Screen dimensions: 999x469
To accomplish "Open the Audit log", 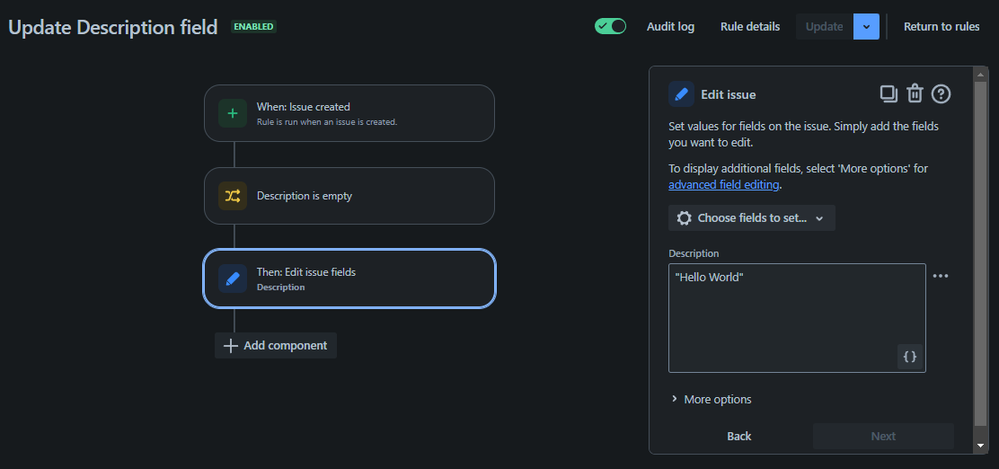I will [670, 27].
